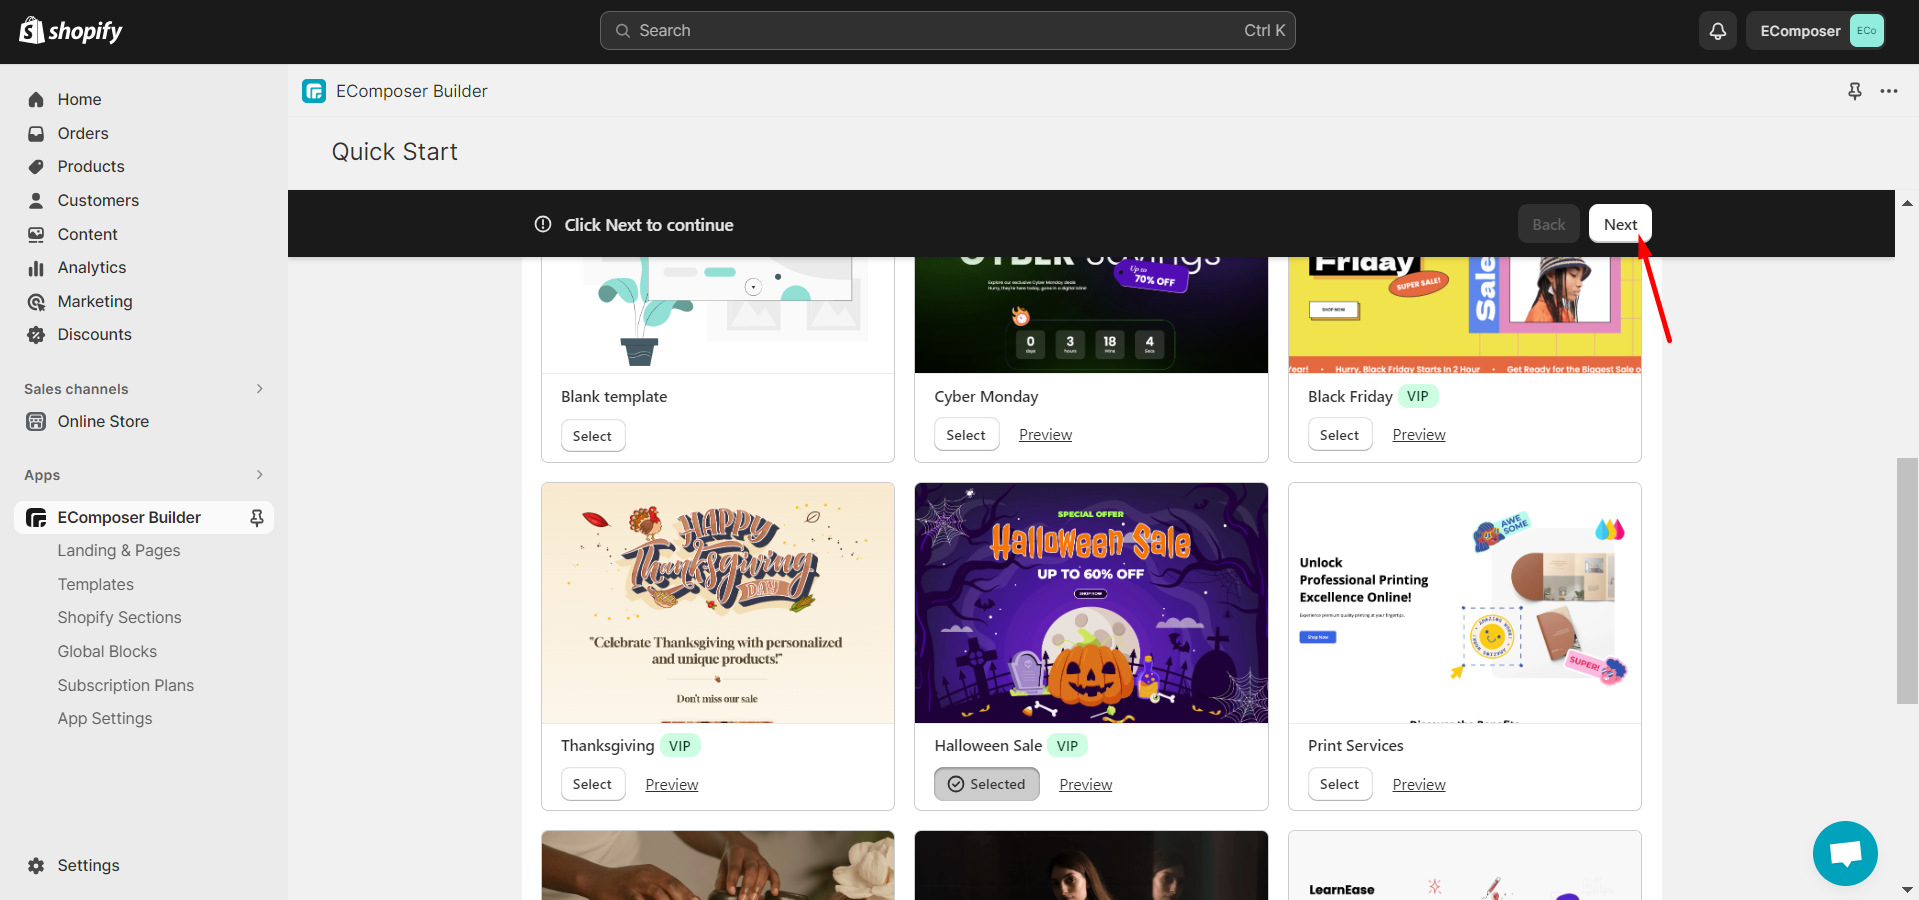The image size is (1919, 900).
Task: Click the Black Friday VIP badge
Action: click(1417, 396)
